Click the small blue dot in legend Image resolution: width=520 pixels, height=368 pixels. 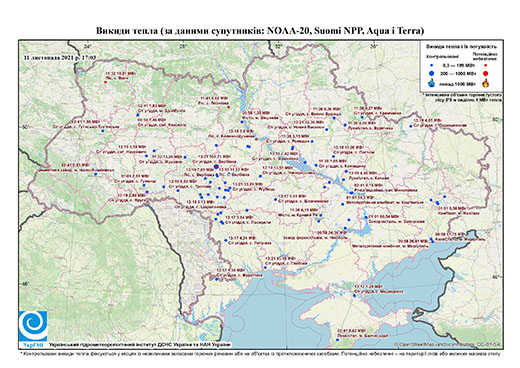click(x=432, y=65)
